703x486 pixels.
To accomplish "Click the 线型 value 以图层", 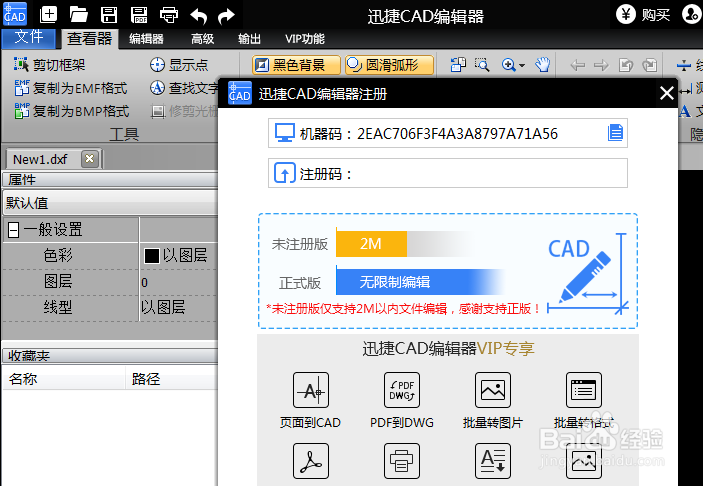I will [x=163, y=308].
